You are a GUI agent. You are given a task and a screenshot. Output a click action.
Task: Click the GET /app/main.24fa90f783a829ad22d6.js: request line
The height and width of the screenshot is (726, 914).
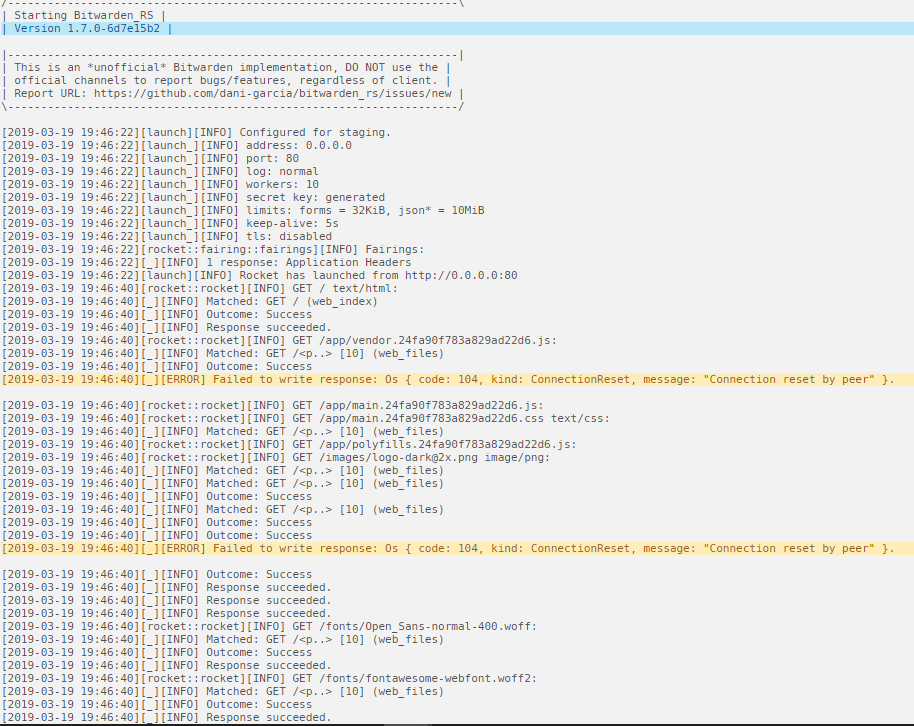273,405
